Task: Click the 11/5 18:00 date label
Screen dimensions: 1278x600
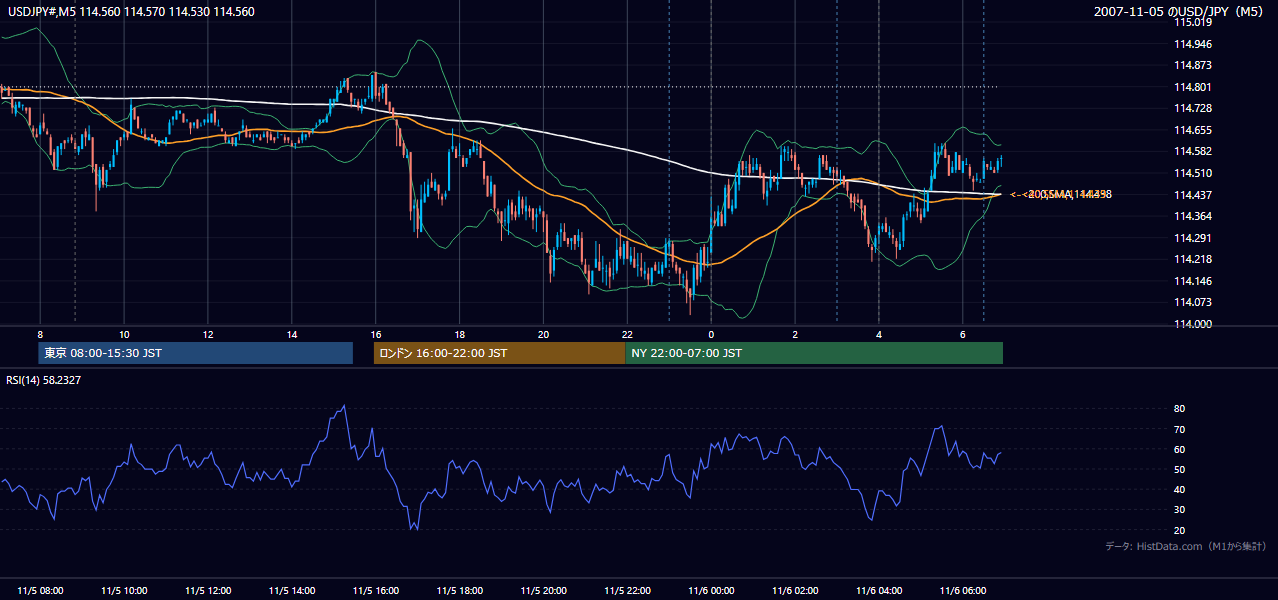Action: [x=459, y=591]
